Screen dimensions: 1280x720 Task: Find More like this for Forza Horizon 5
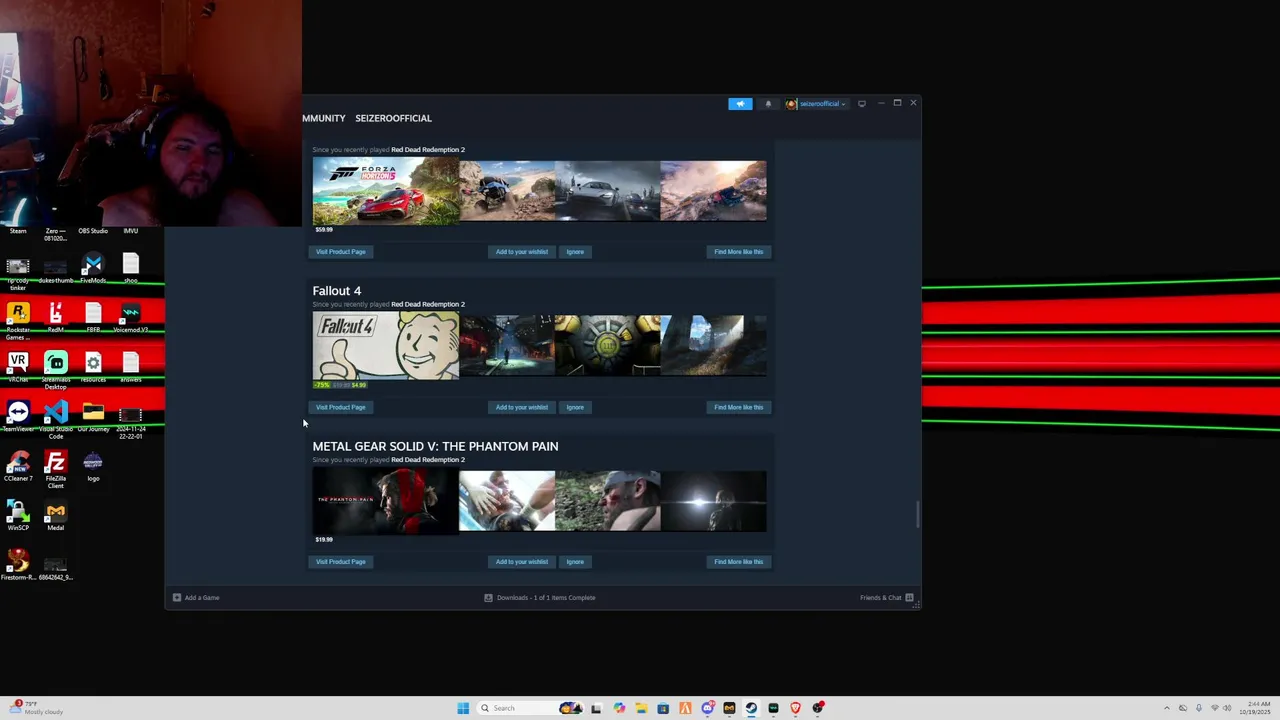738,252
